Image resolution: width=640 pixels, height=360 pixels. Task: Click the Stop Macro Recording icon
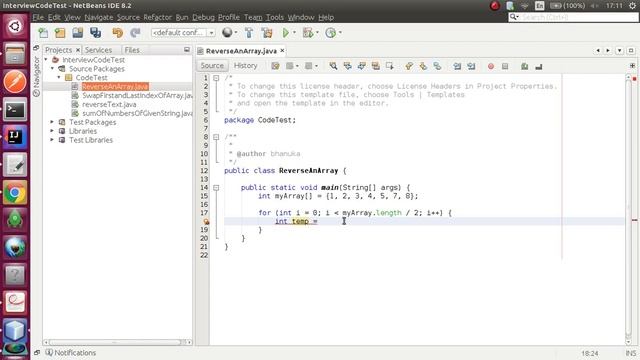point(505,66)
